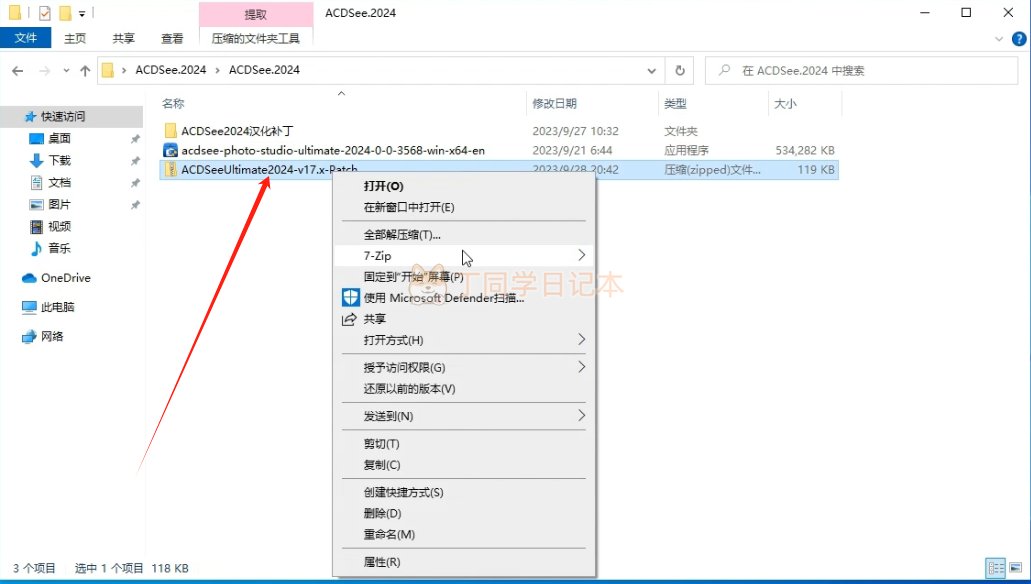This screenshot has width=1031, height=584.
Task: Switch to details view icon in status bar
Action: click(x=996, y=568)
